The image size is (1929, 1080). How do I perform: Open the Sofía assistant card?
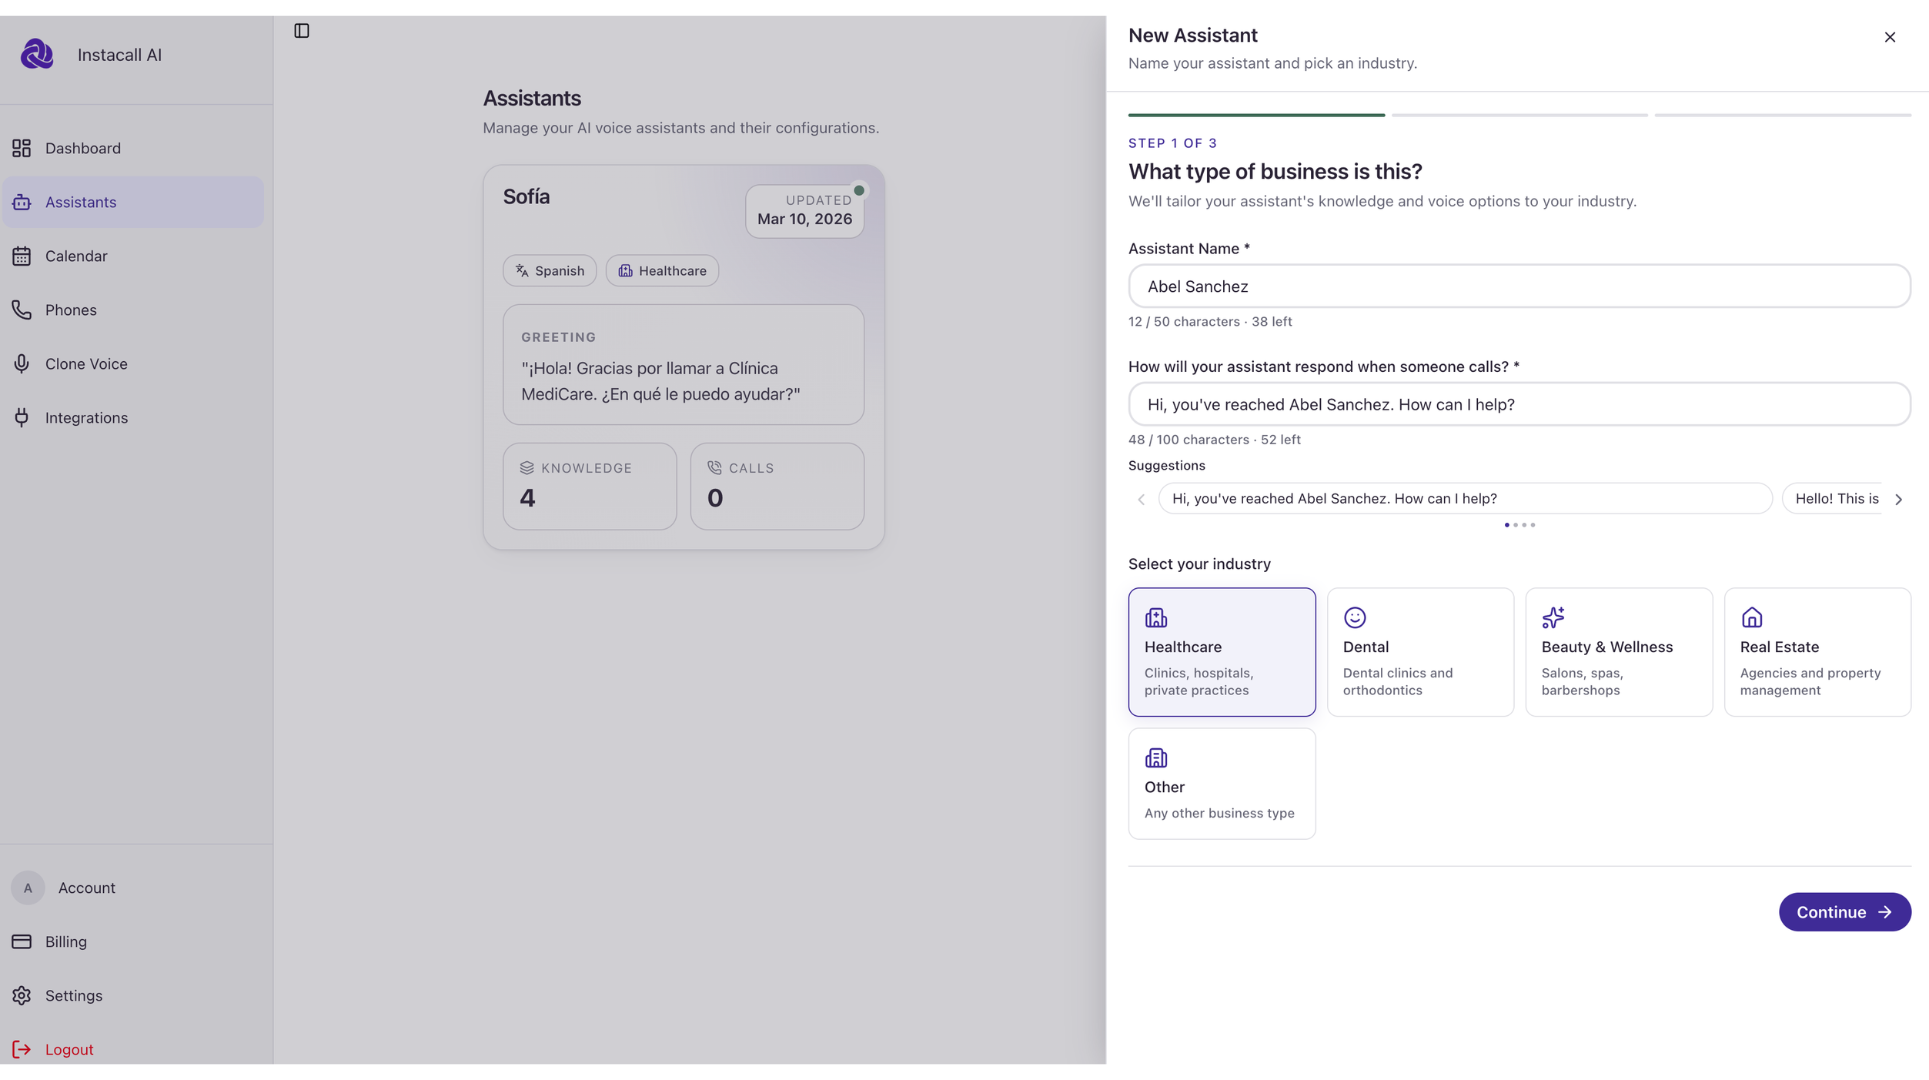pyautogui.click(x=683, y=357)
